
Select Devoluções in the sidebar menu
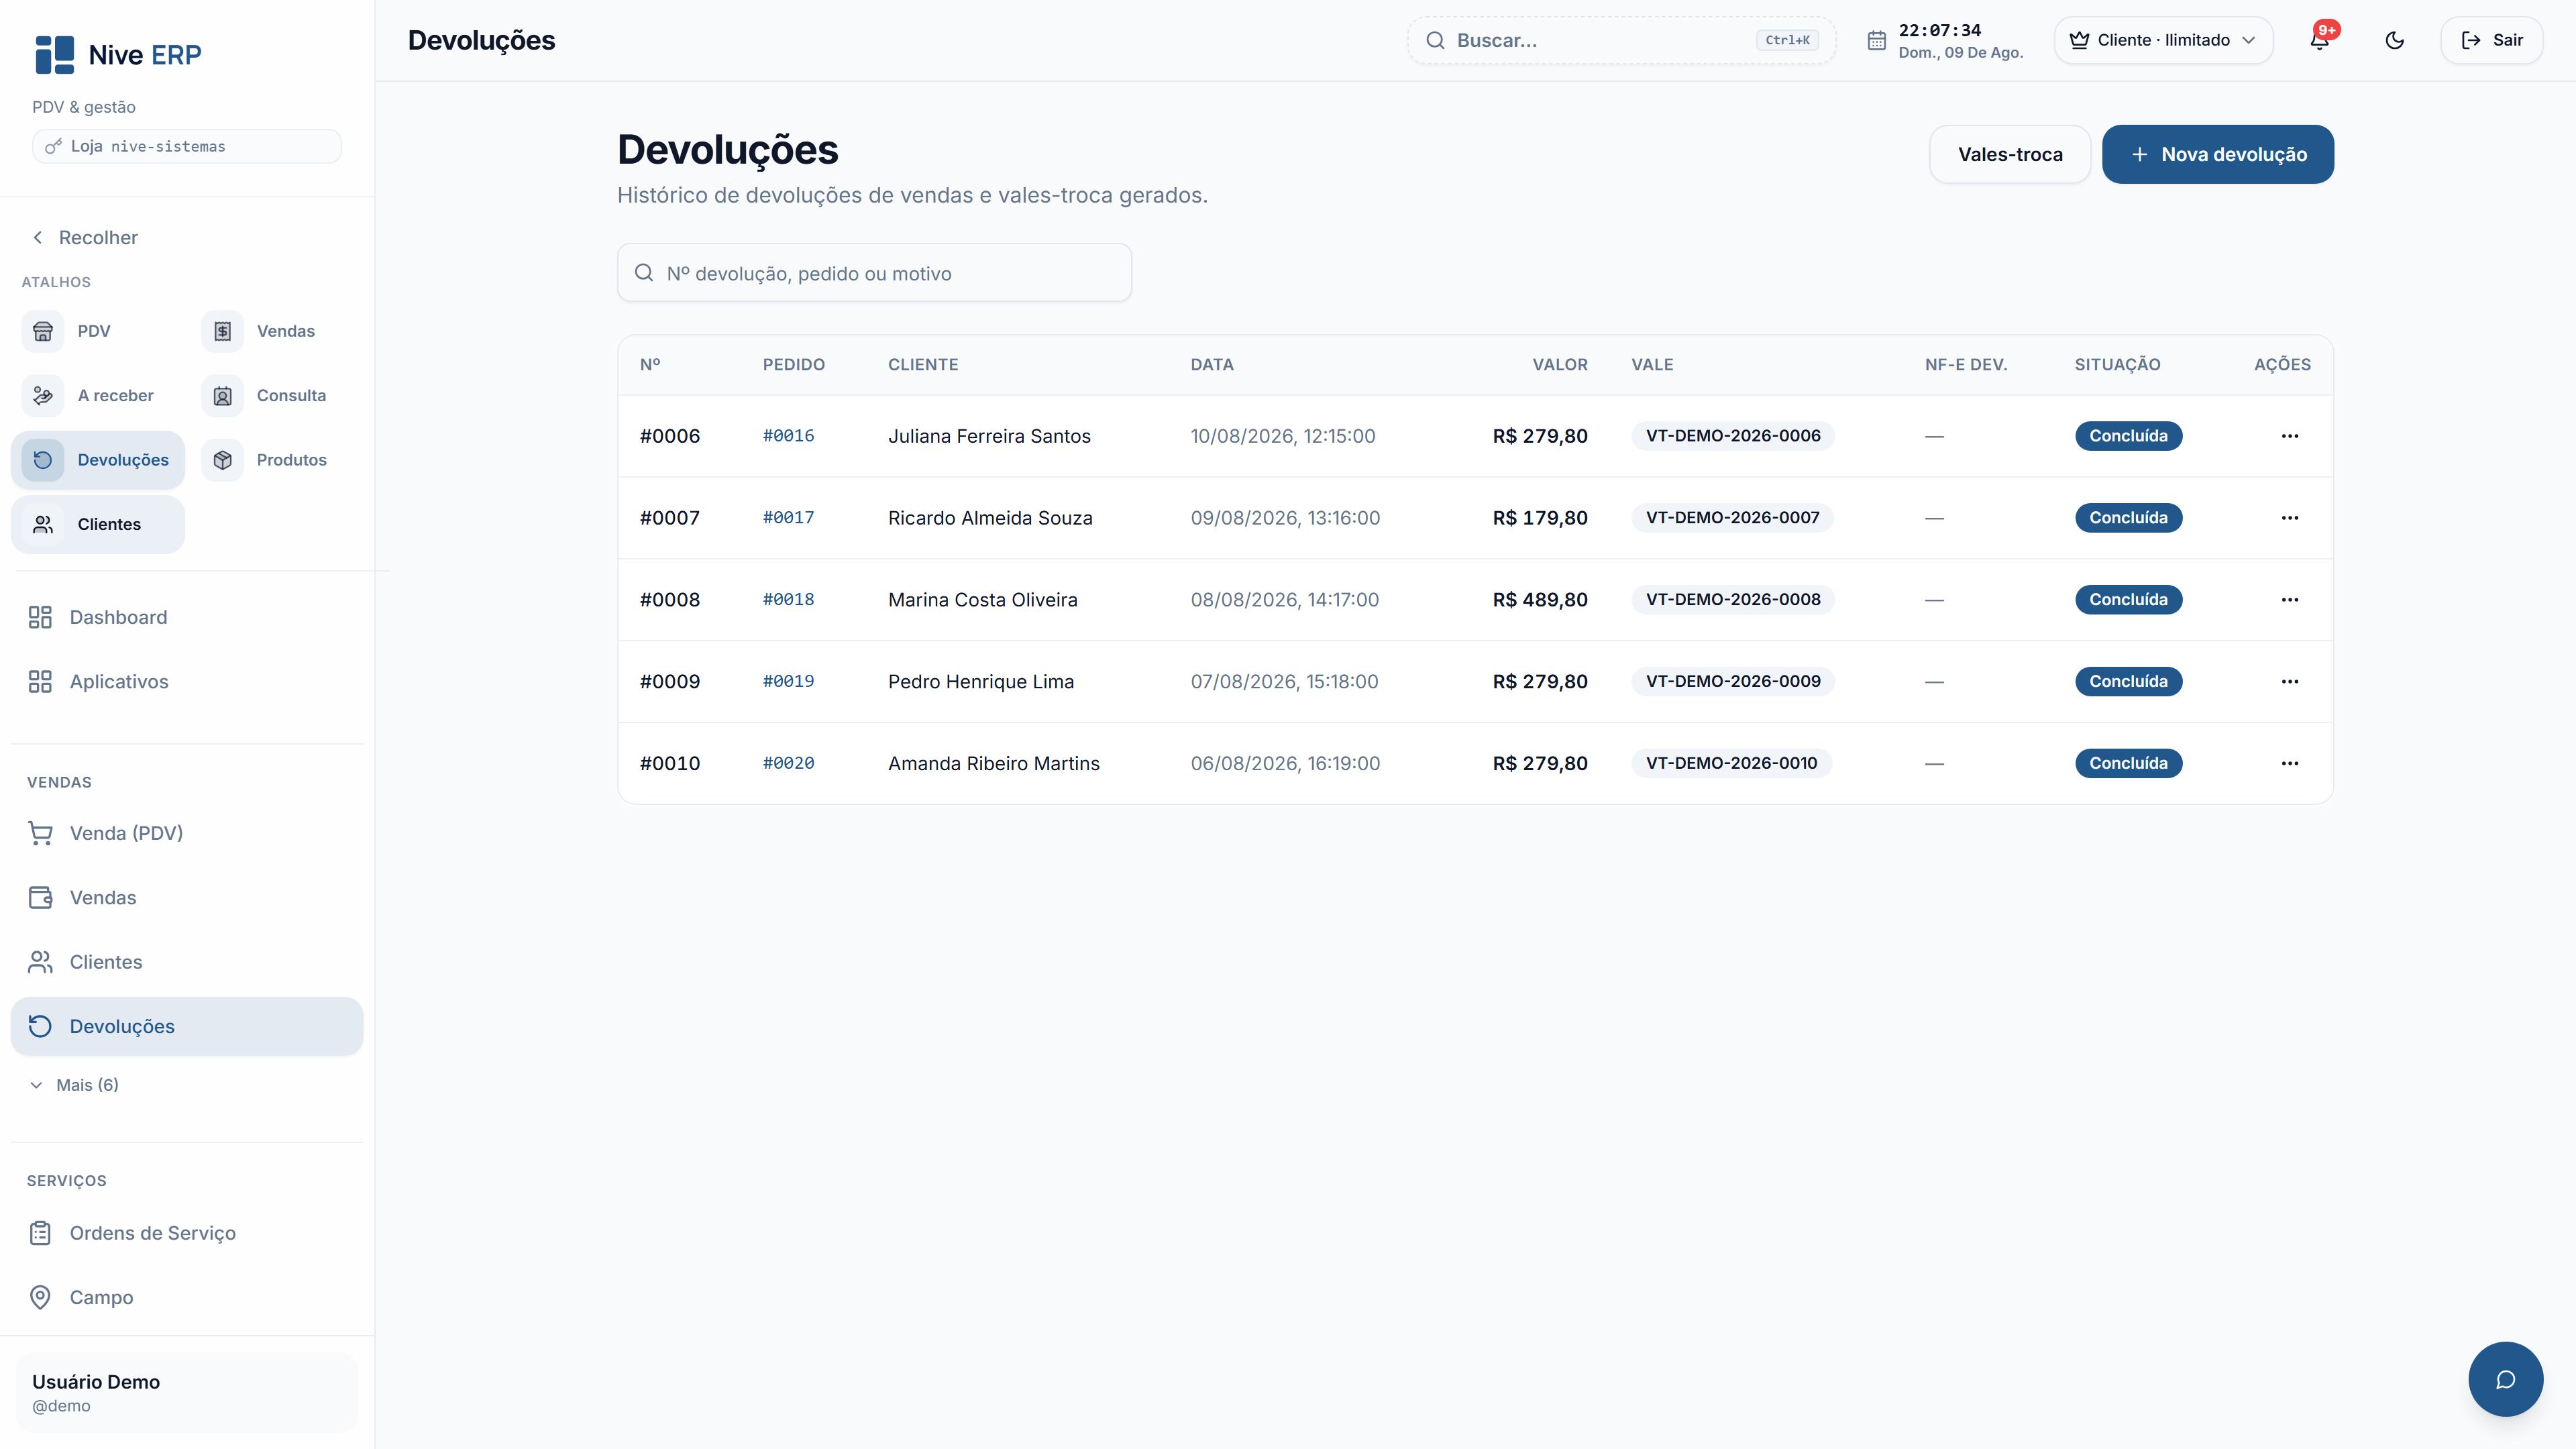[187, 1026]
